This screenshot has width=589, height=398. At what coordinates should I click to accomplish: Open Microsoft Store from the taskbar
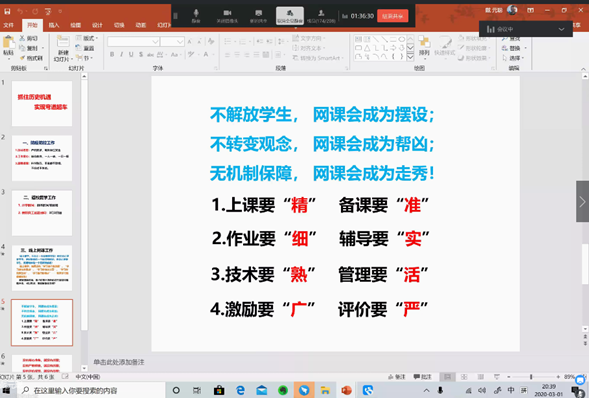pyautogui.click(x=219, y=390)
